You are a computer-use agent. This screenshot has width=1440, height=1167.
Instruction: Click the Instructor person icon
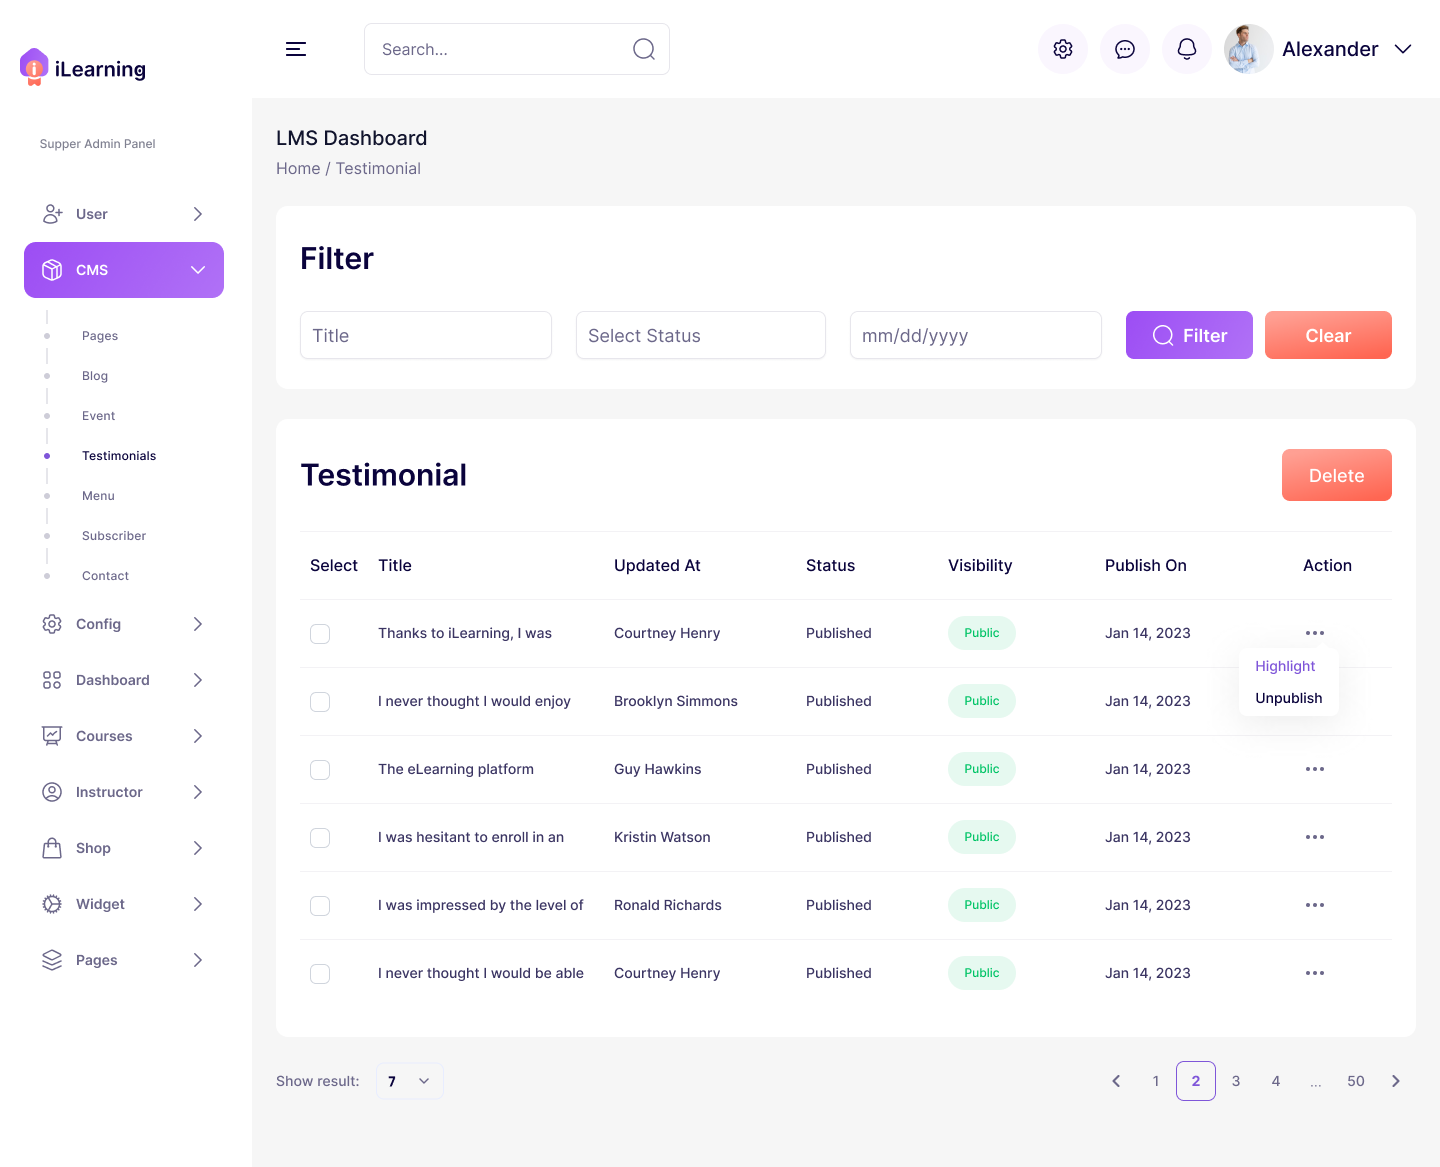coord(52,792)
